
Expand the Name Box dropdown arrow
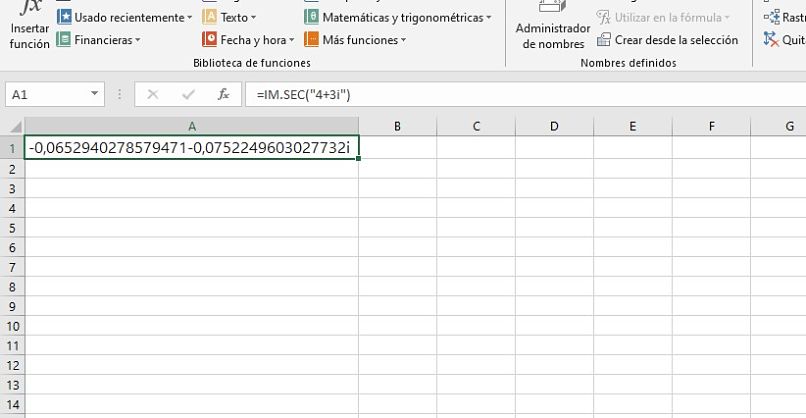point(95,94)
